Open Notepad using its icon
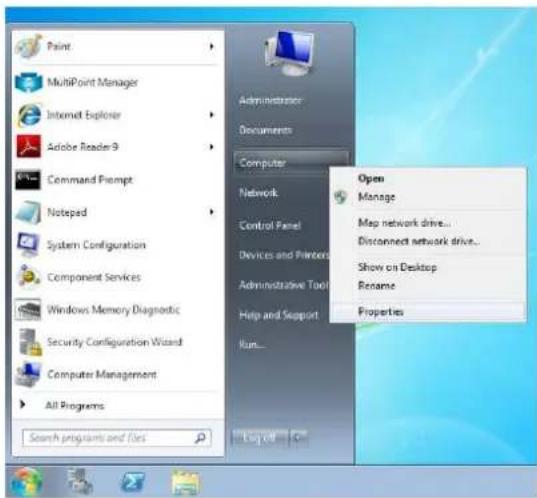 pyautogui.click(x=29, y=212)
